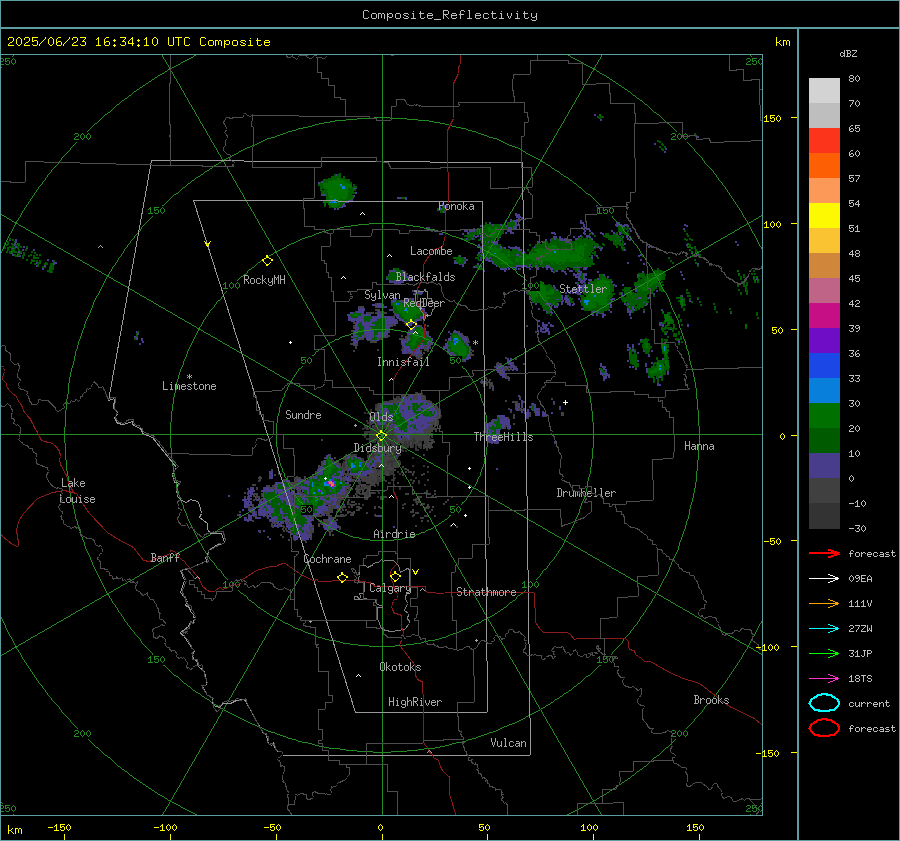This screenshot has height=841, width=900.
Task: Select the Innisfail label
Action: point(403,362)
